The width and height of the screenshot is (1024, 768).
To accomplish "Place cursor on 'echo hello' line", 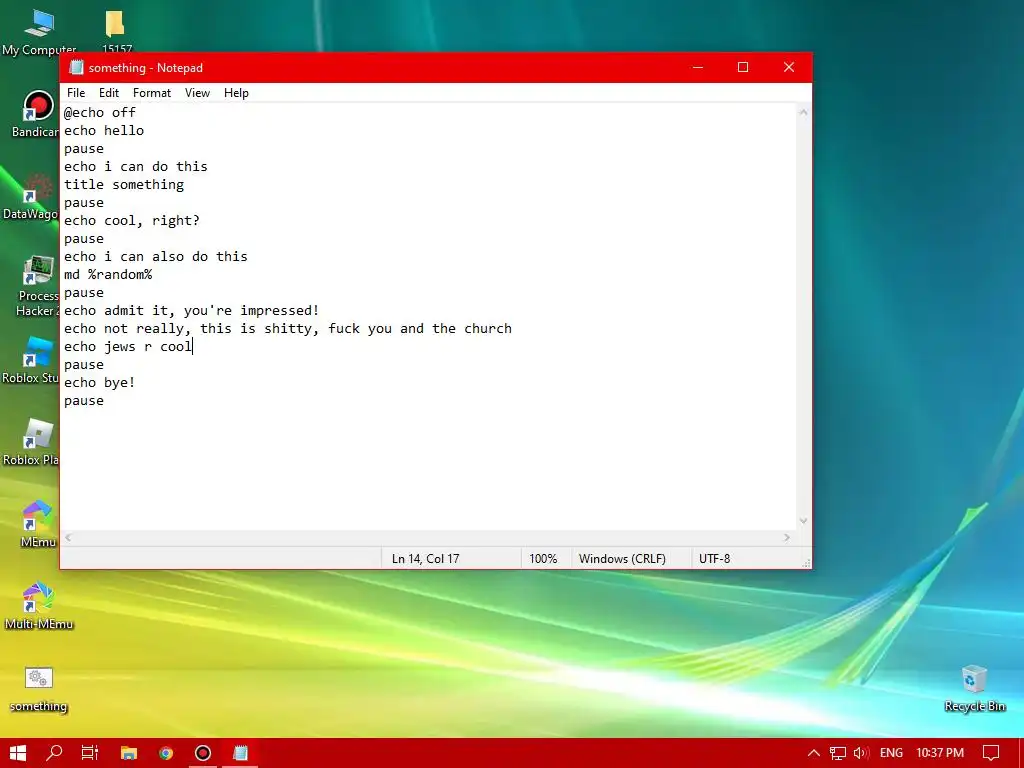I will point(104,131).
